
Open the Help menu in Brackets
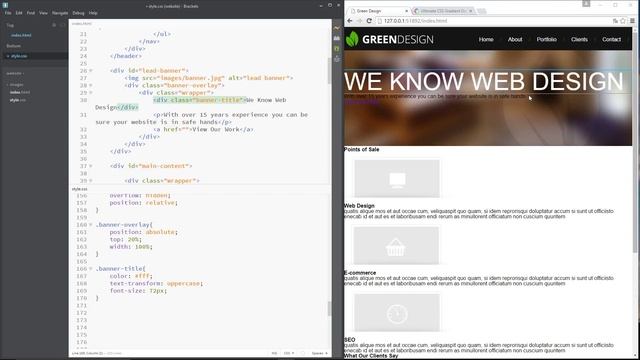(93, 13)
